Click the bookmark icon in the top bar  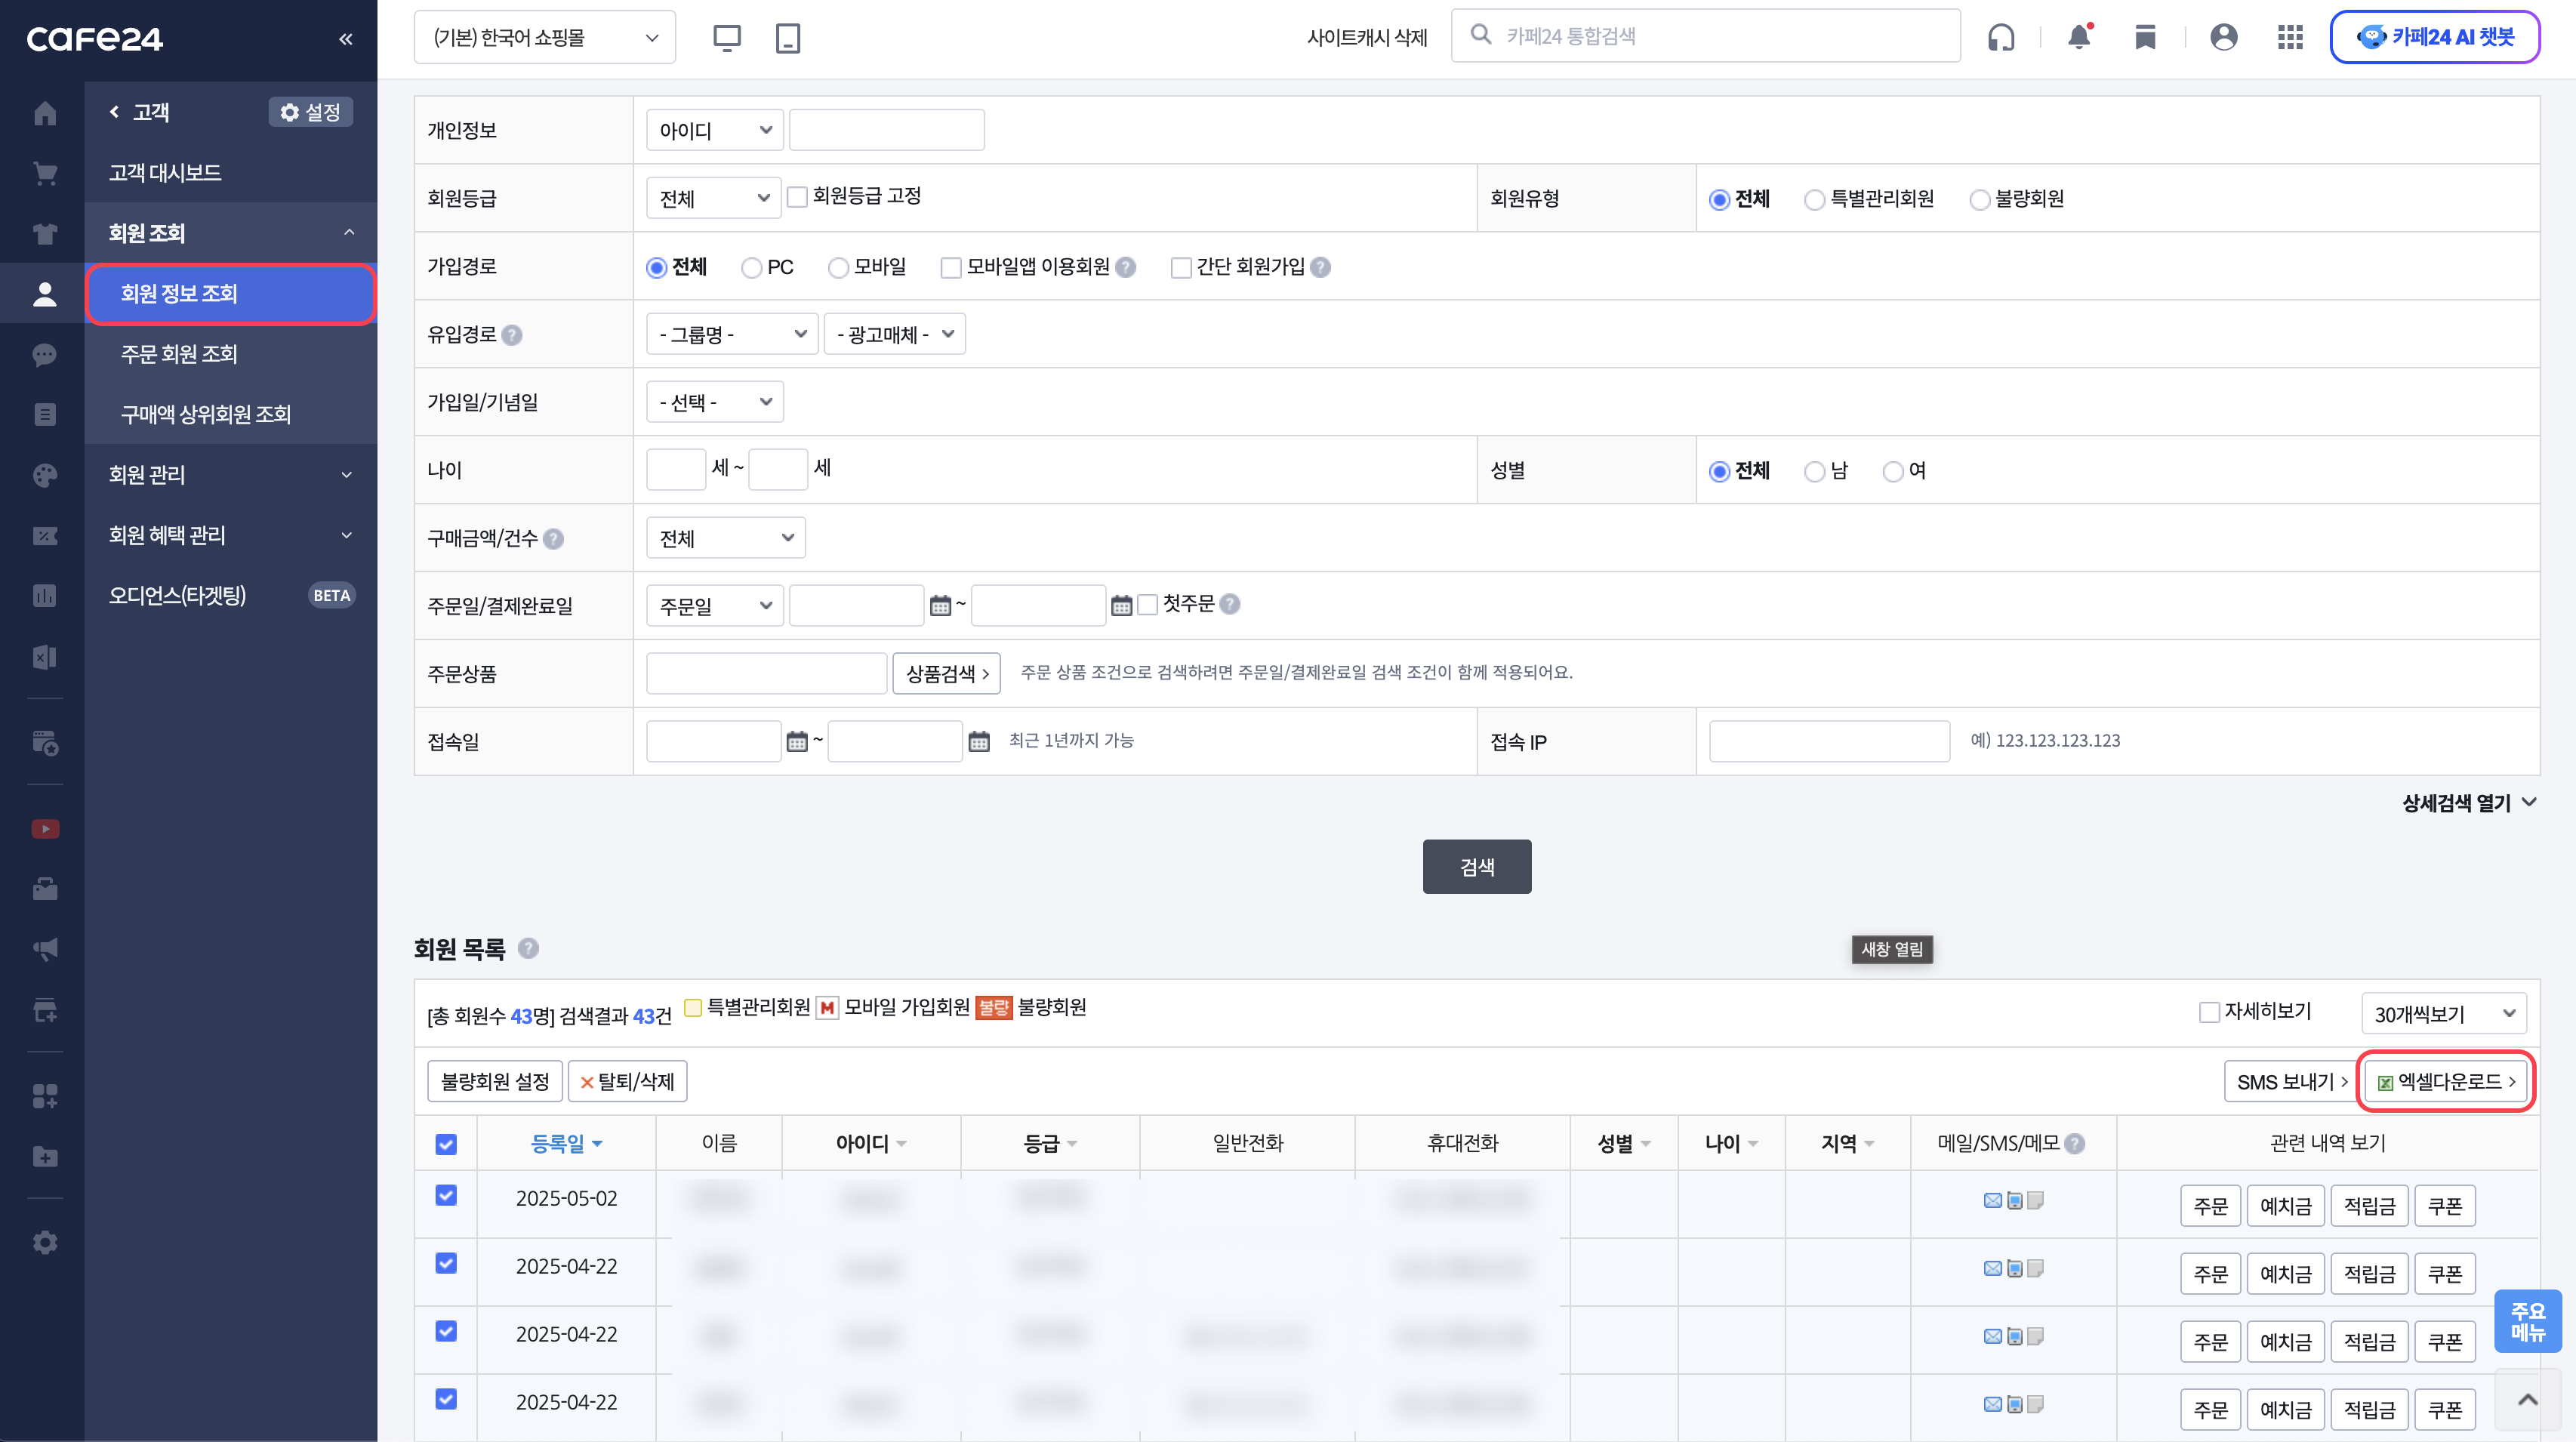[2145, 37]
